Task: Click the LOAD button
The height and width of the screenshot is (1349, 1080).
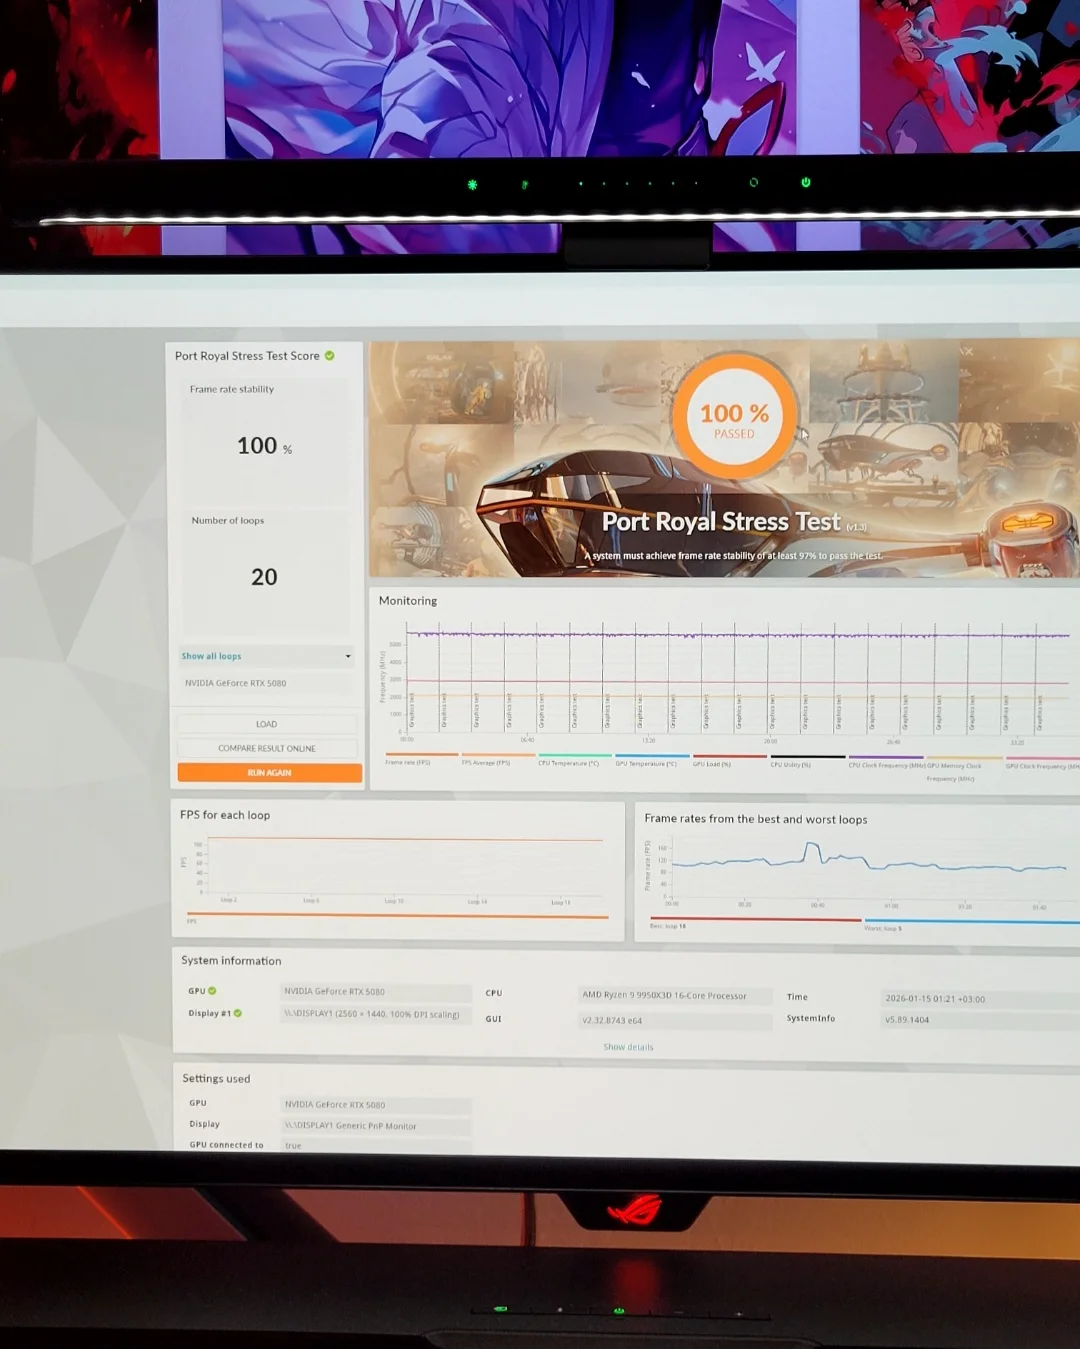Action: (x=267, y=724)
